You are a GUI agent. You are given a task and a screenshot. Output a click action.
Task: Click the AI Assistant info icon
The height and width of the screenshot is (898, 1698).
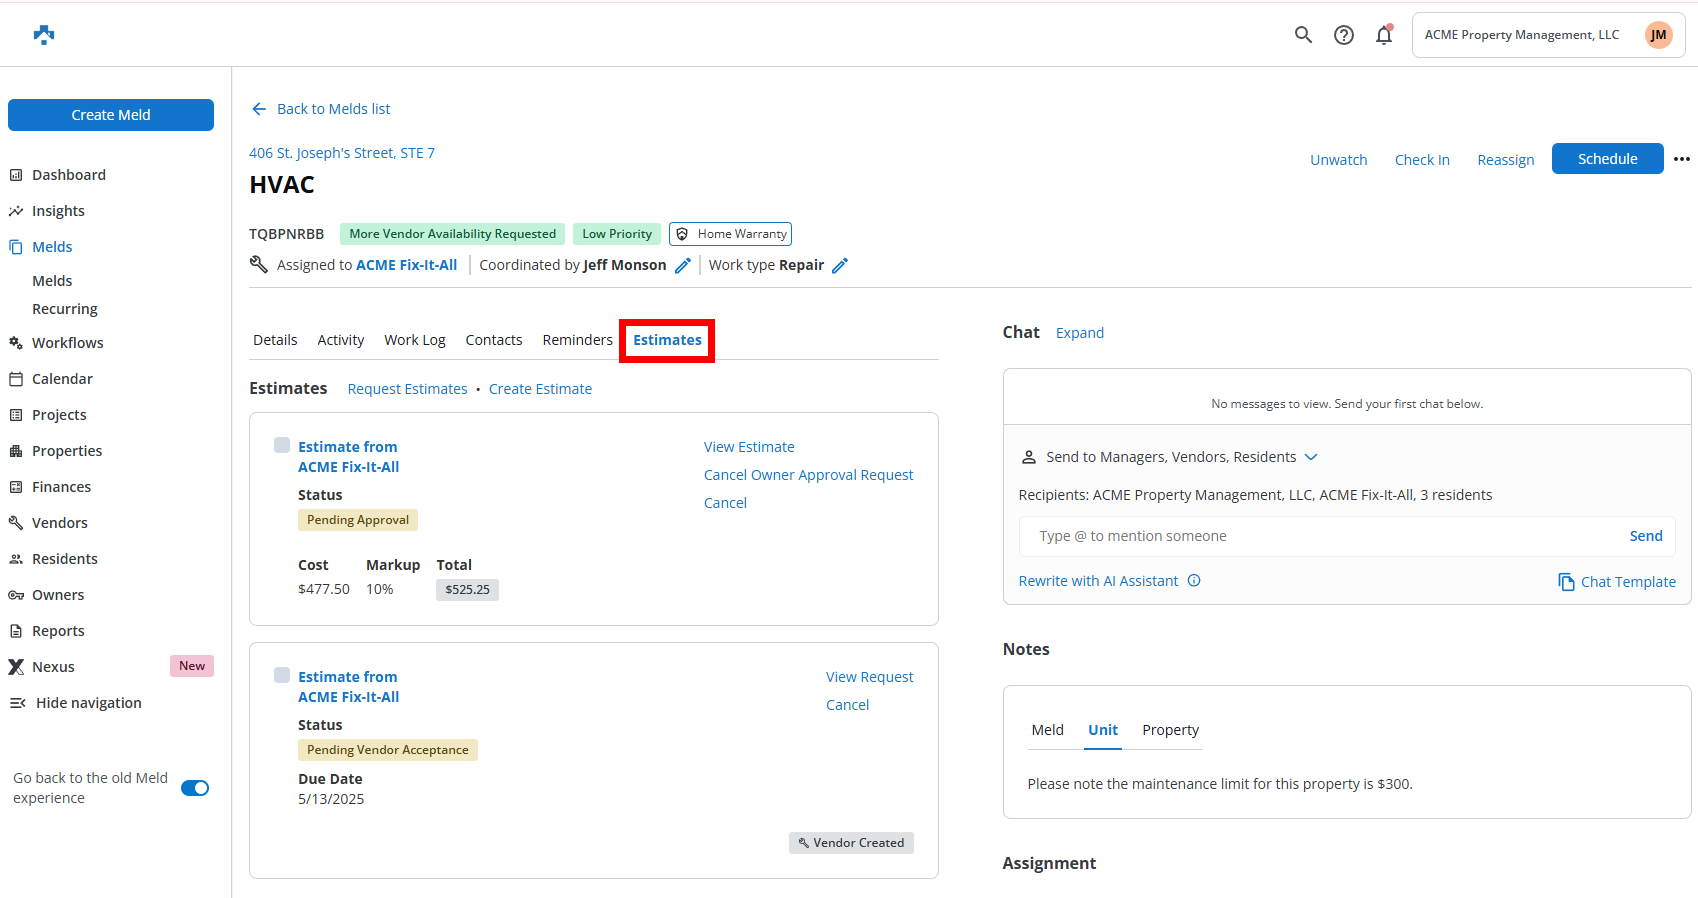coord(1194,581)
